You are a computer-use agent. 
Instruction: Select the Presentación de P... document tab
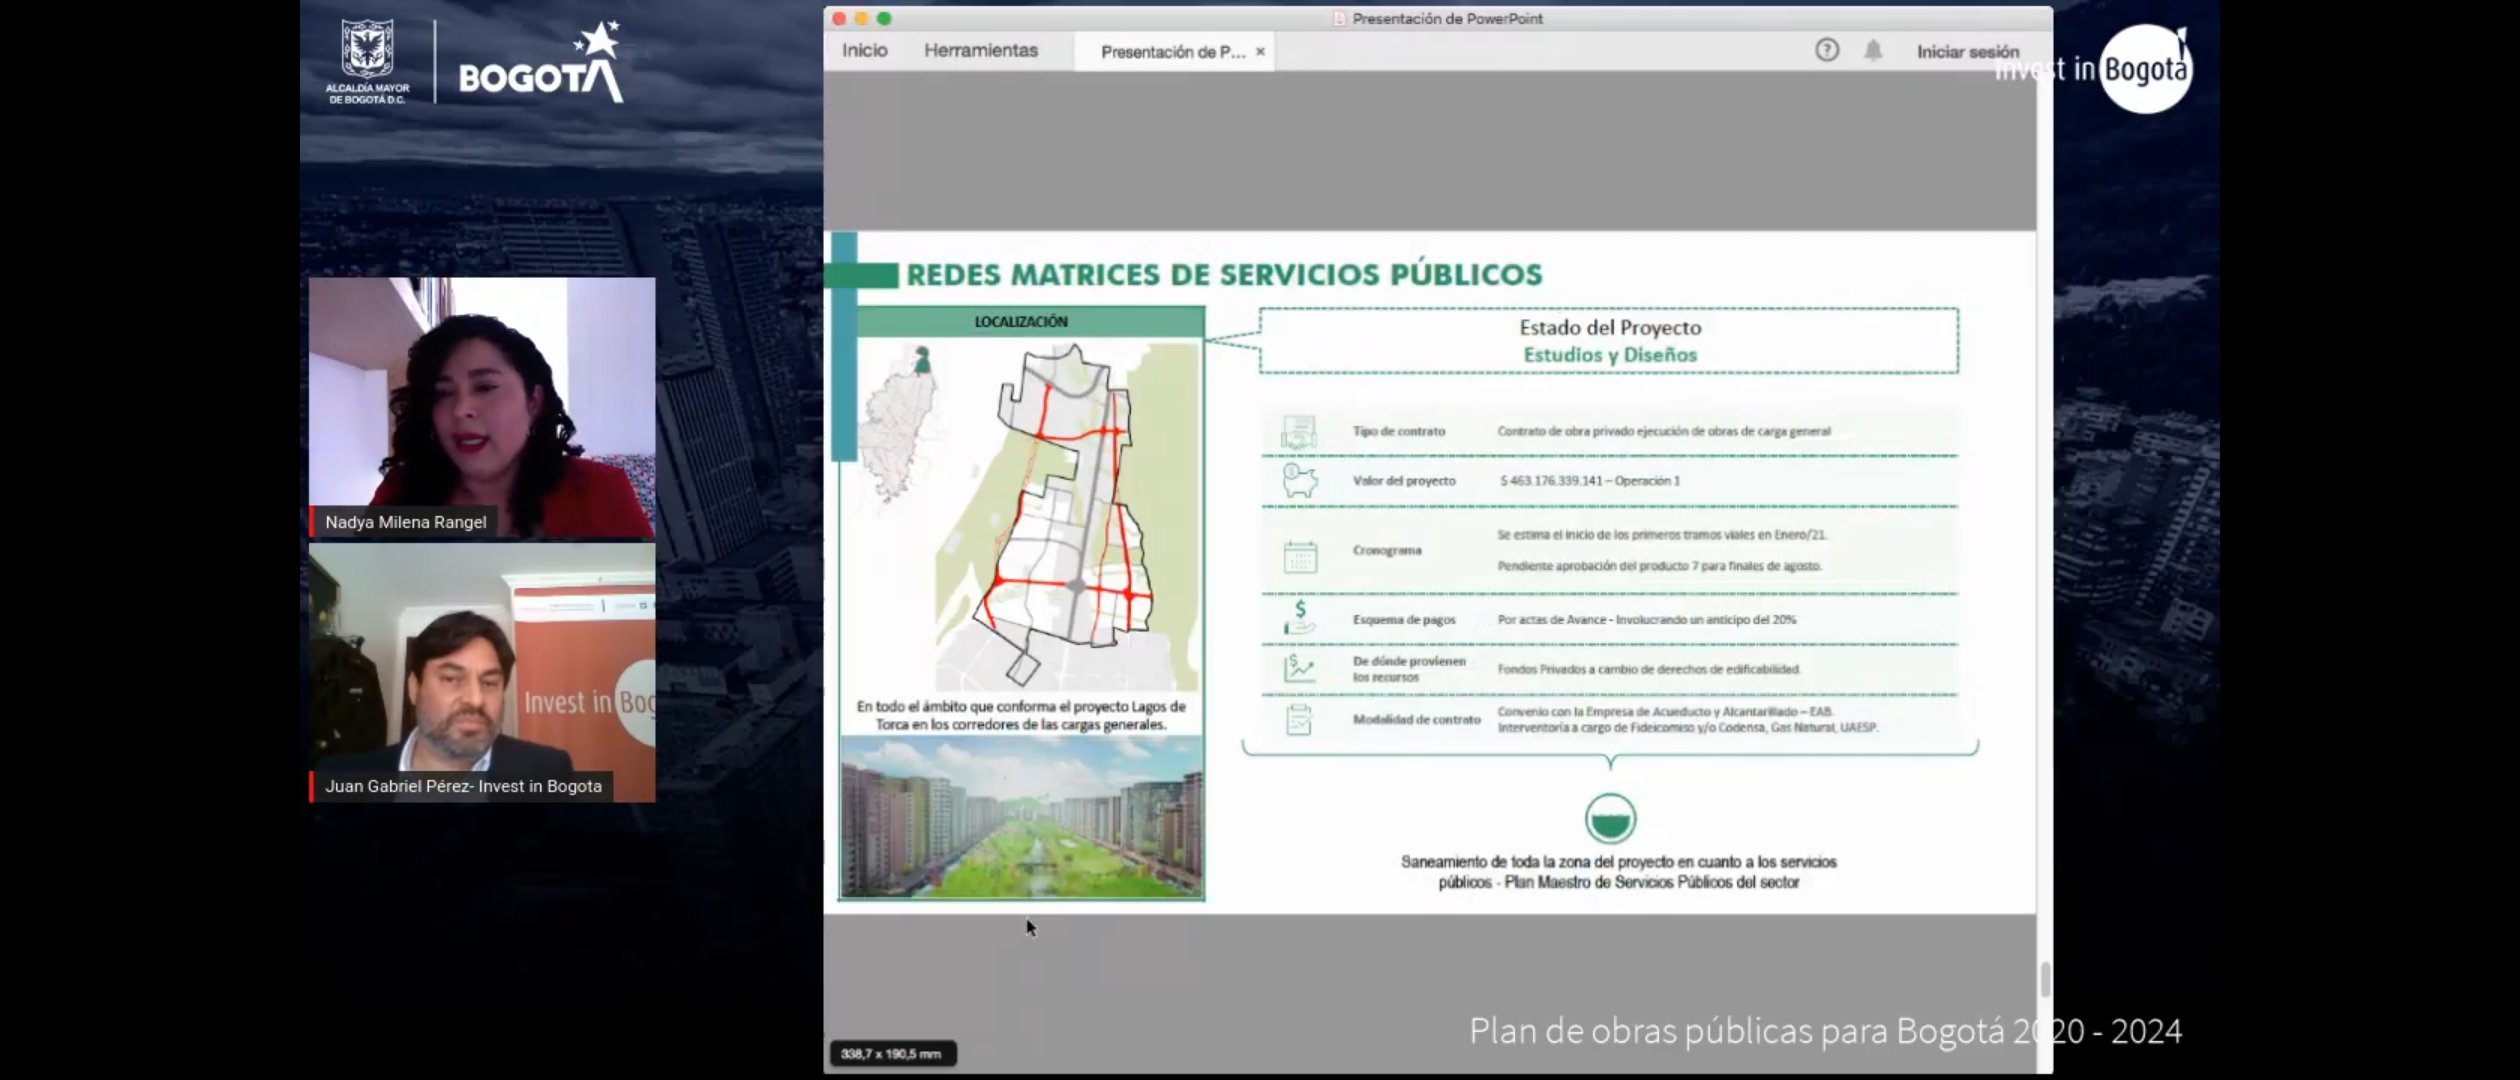[x=1172, y=52]
